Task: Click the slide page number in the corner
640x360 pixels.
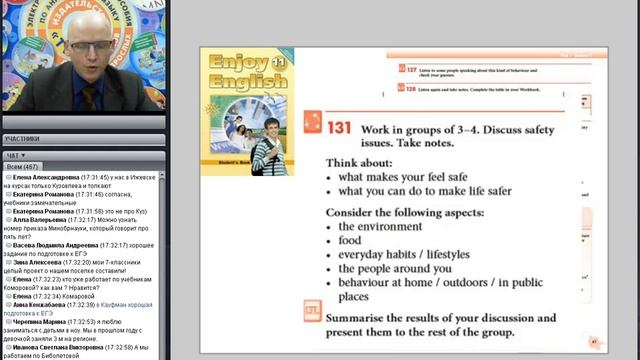Action: pyautogui.click(x=594, y=342)
